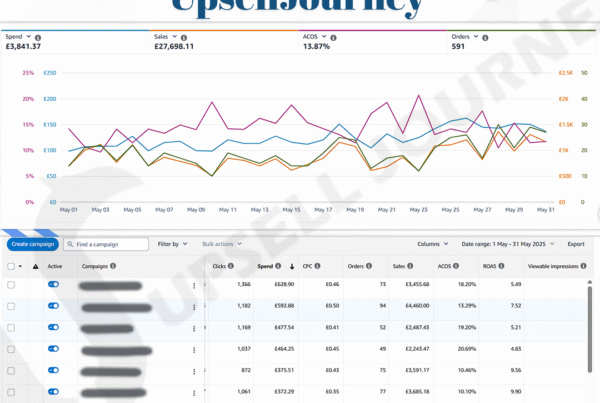The width and height of the screenshot is (600, 403).
Task: Sort by the ROAS column header
Action: click(x=489, y=266)
